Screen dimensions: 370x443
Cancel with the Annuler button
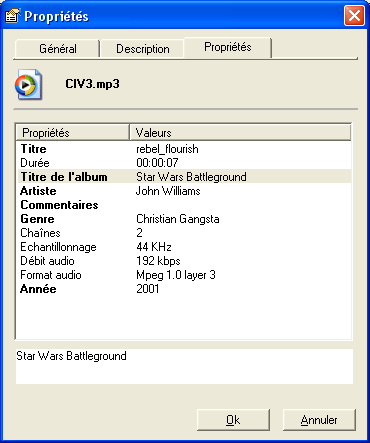tap(319, 420)
